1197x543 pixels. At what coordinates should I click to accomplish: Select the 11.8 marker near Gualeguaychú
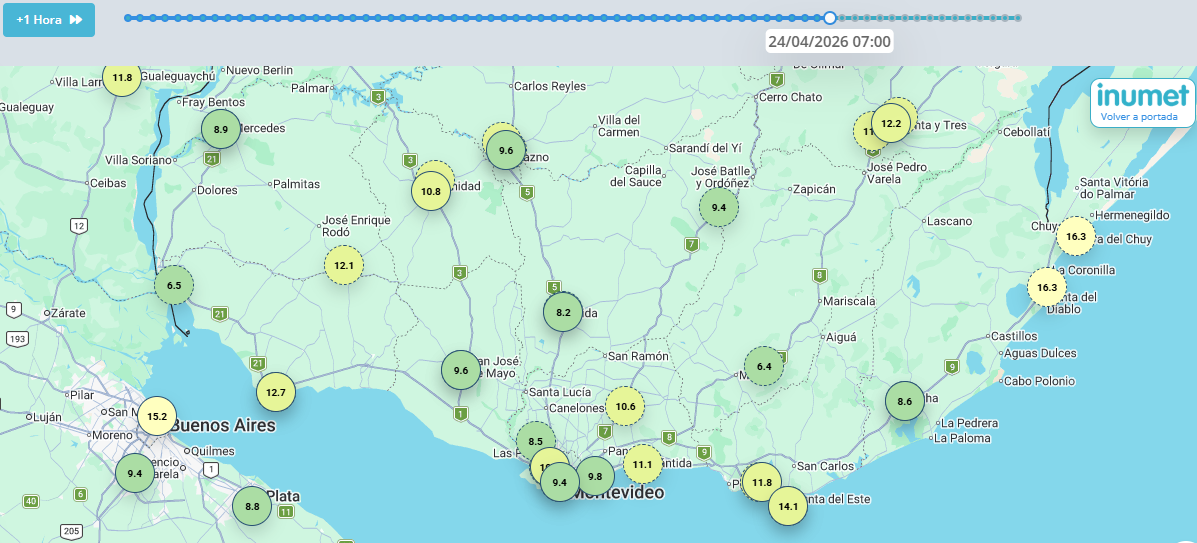pos(122,77)
